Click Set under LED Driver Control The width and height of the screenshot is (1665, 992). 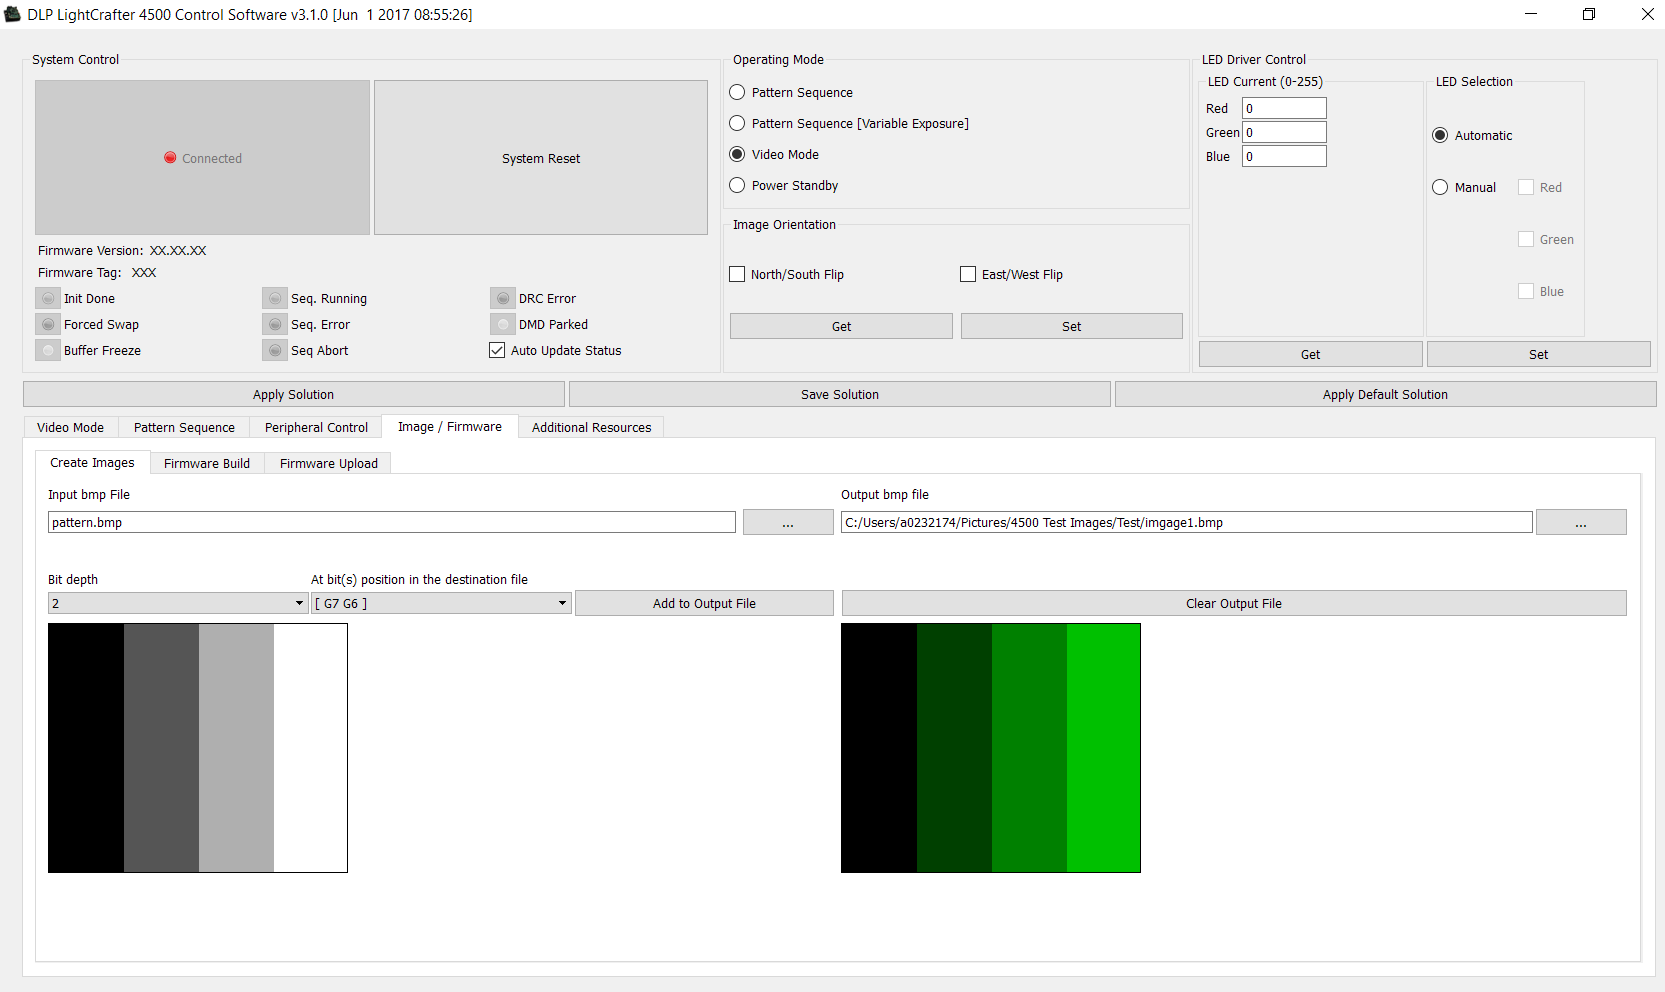click(1538, 354)
